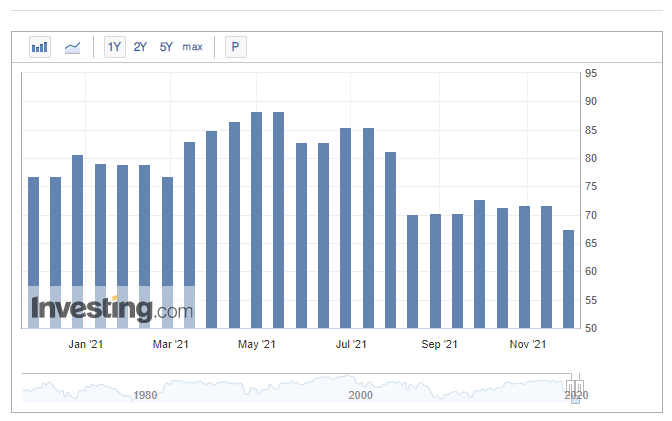Click the Sep '21 axis label
672x421 pixels.
point(439,344)
